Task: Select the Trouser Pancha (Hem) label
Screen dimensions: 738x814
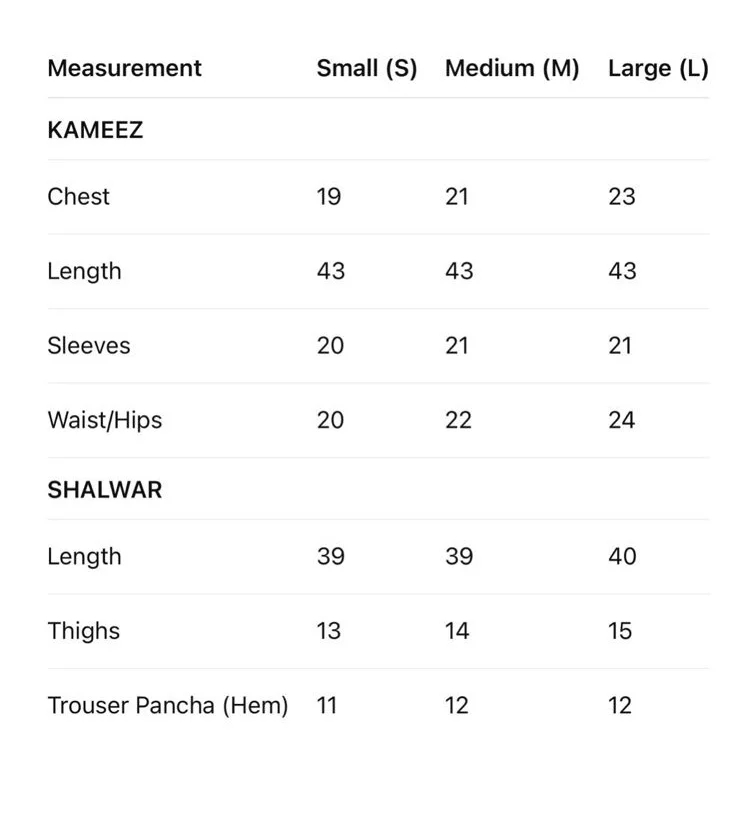Action: [x=167, y=705]
